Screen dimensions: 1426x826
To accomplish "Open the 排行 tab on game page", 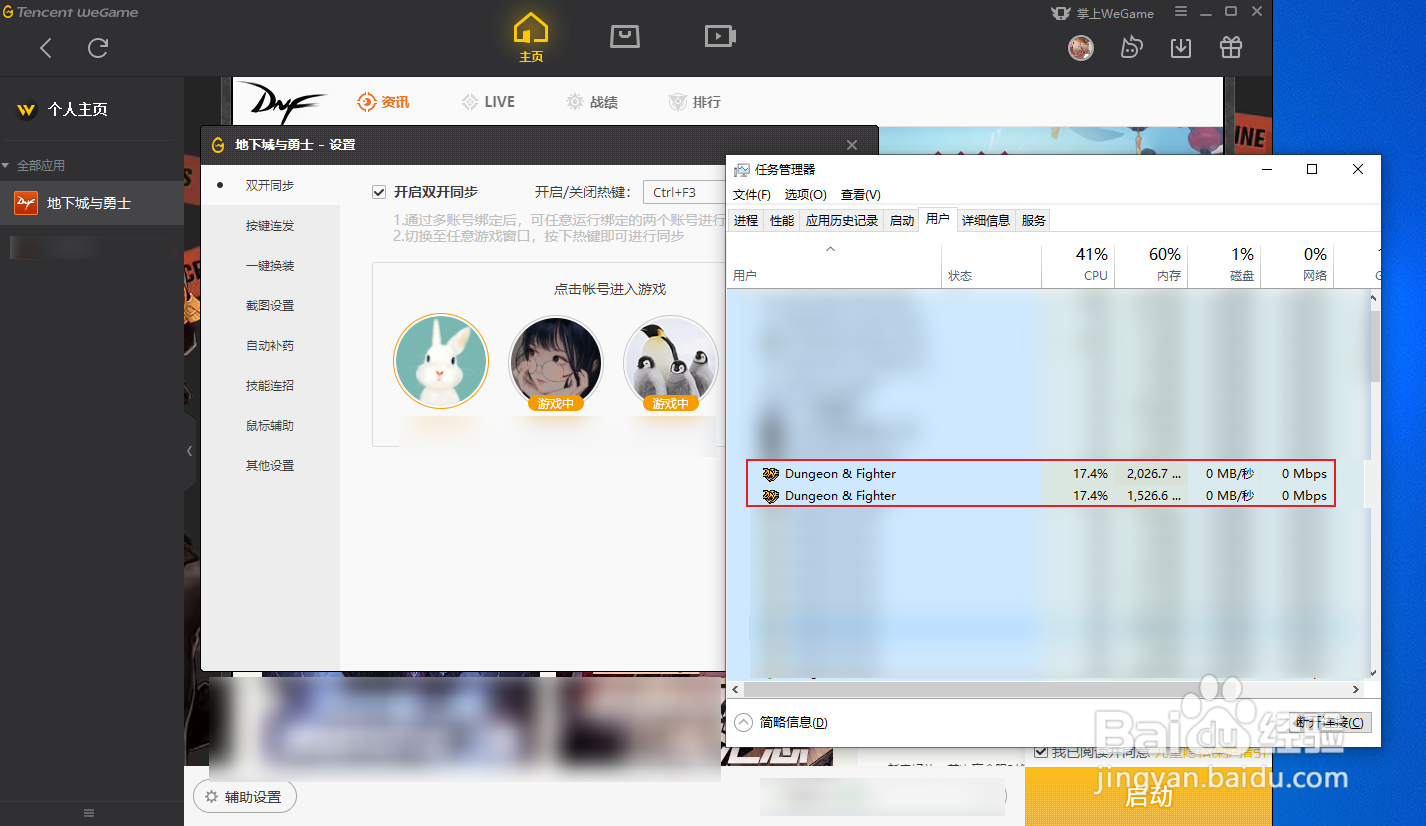I will coord(695,102).
